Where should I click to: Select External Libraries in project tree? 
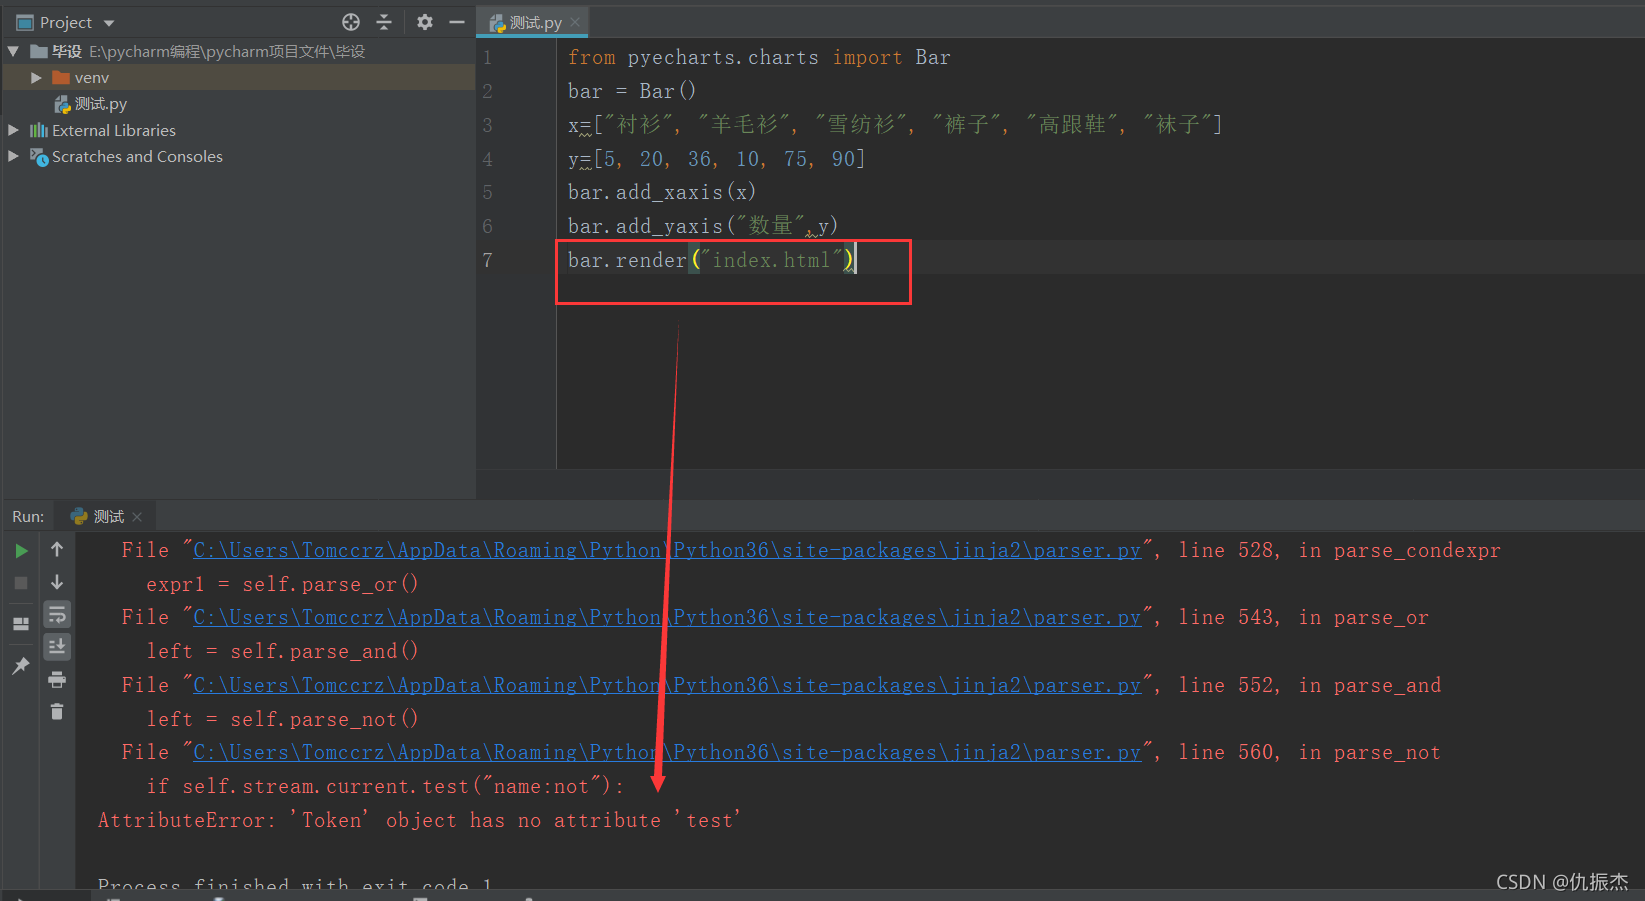113,130
